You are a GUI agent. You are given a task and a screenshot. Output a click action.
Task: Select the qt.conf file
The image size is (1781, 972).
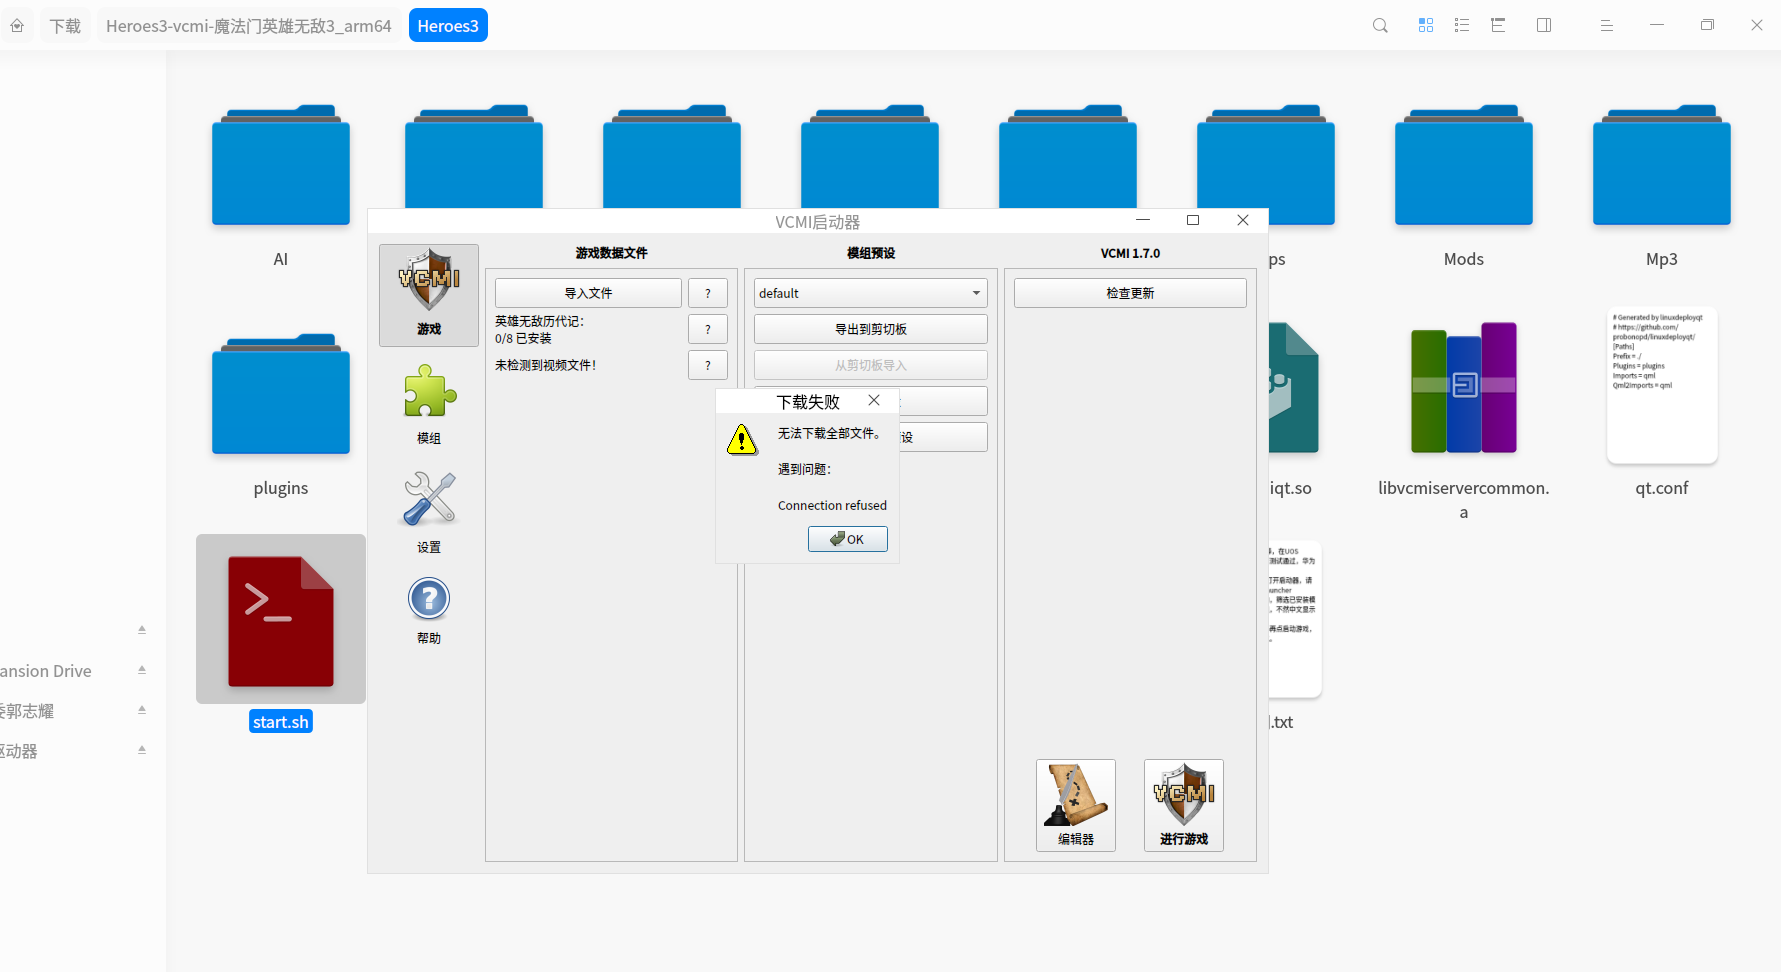click(1662, 402)
